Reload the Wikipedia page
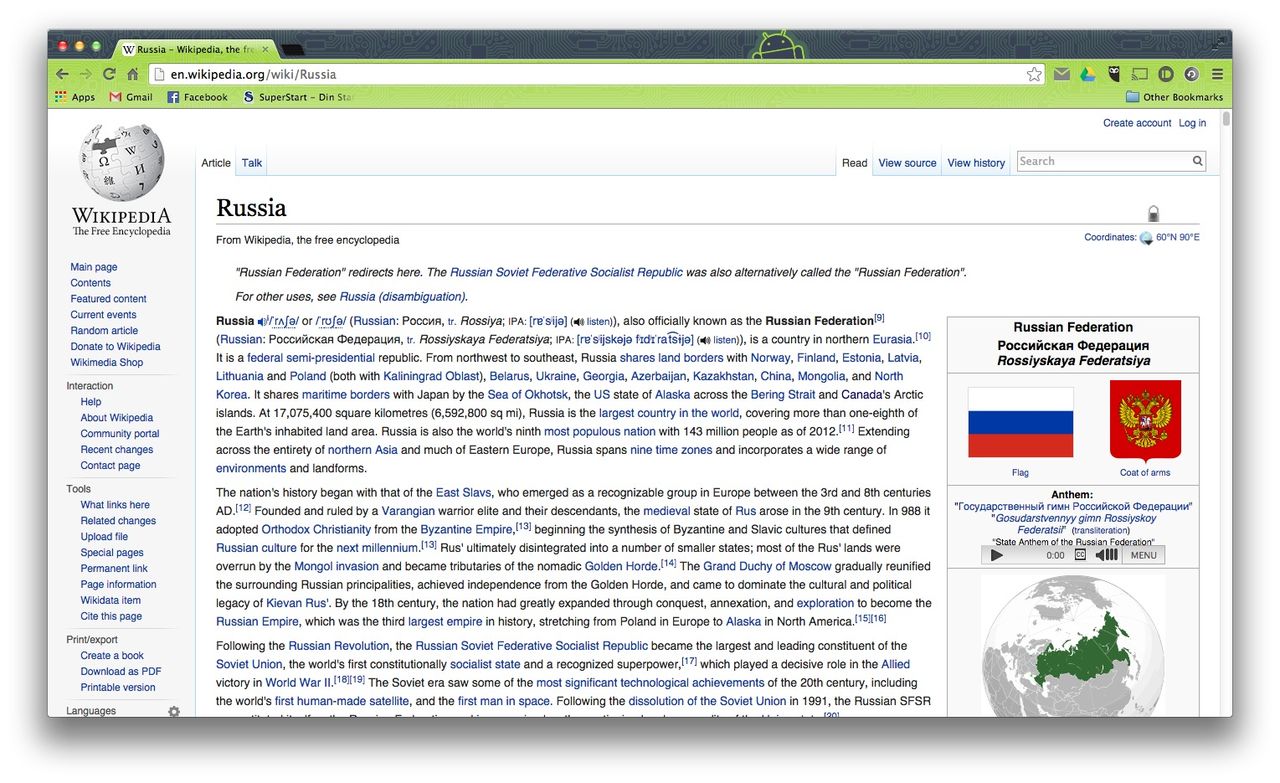The width and height of the screenshot is (1280, 783). 109,74
